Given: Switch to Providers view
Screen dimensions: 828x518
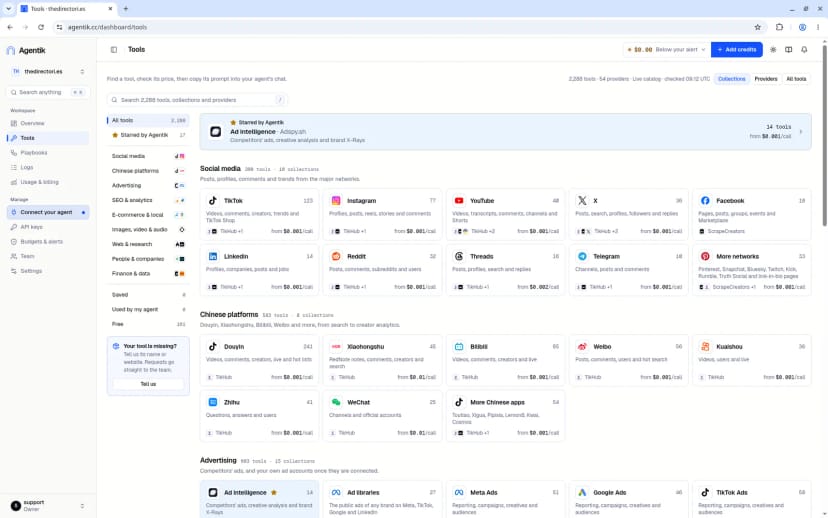Looking at the screenshot, I should click(x=766, y=79).
